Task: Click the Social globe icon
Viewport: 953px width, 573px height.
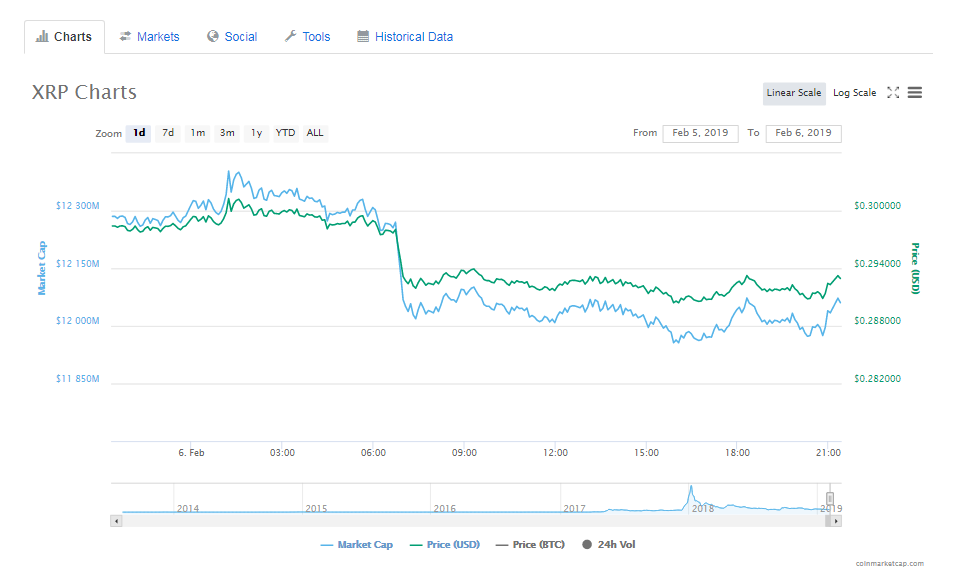Action: [213, 36]
